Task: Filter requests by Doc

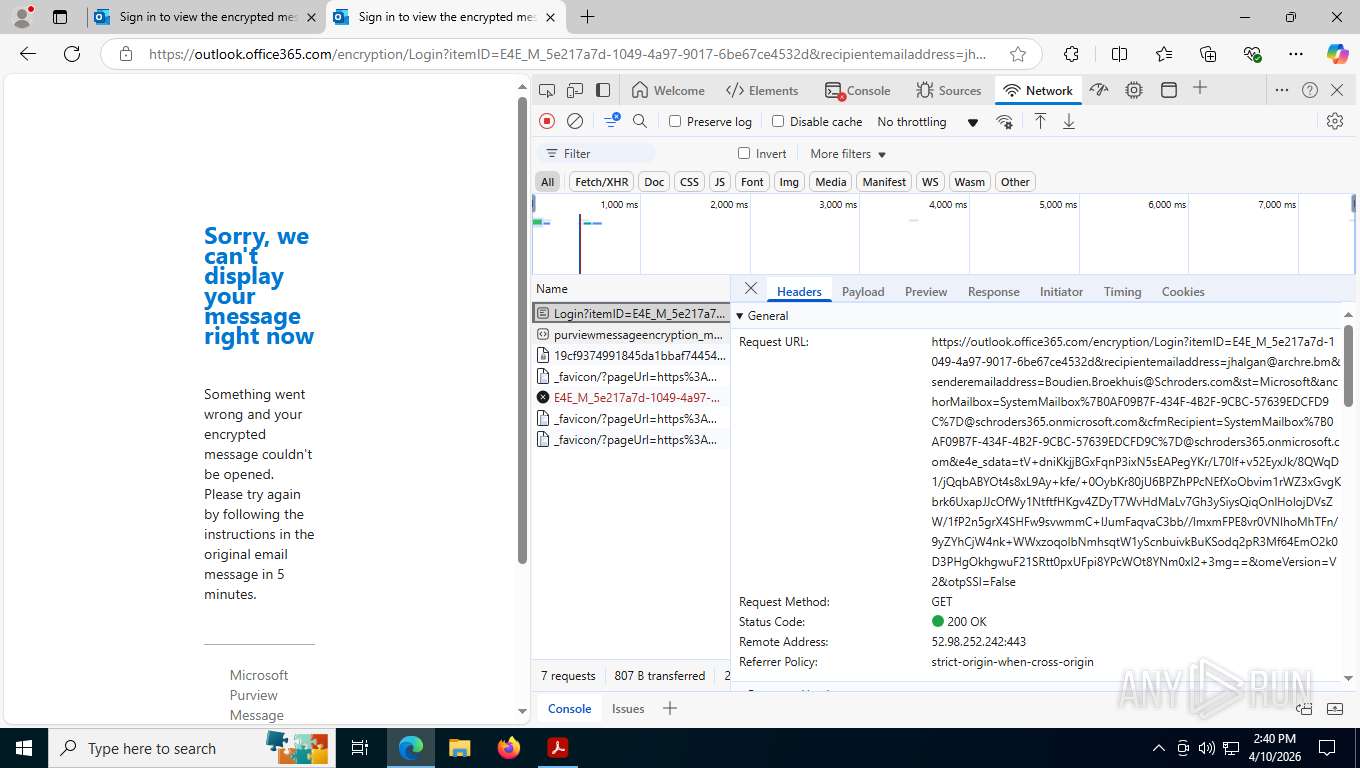Action: [x=654, y=182]
